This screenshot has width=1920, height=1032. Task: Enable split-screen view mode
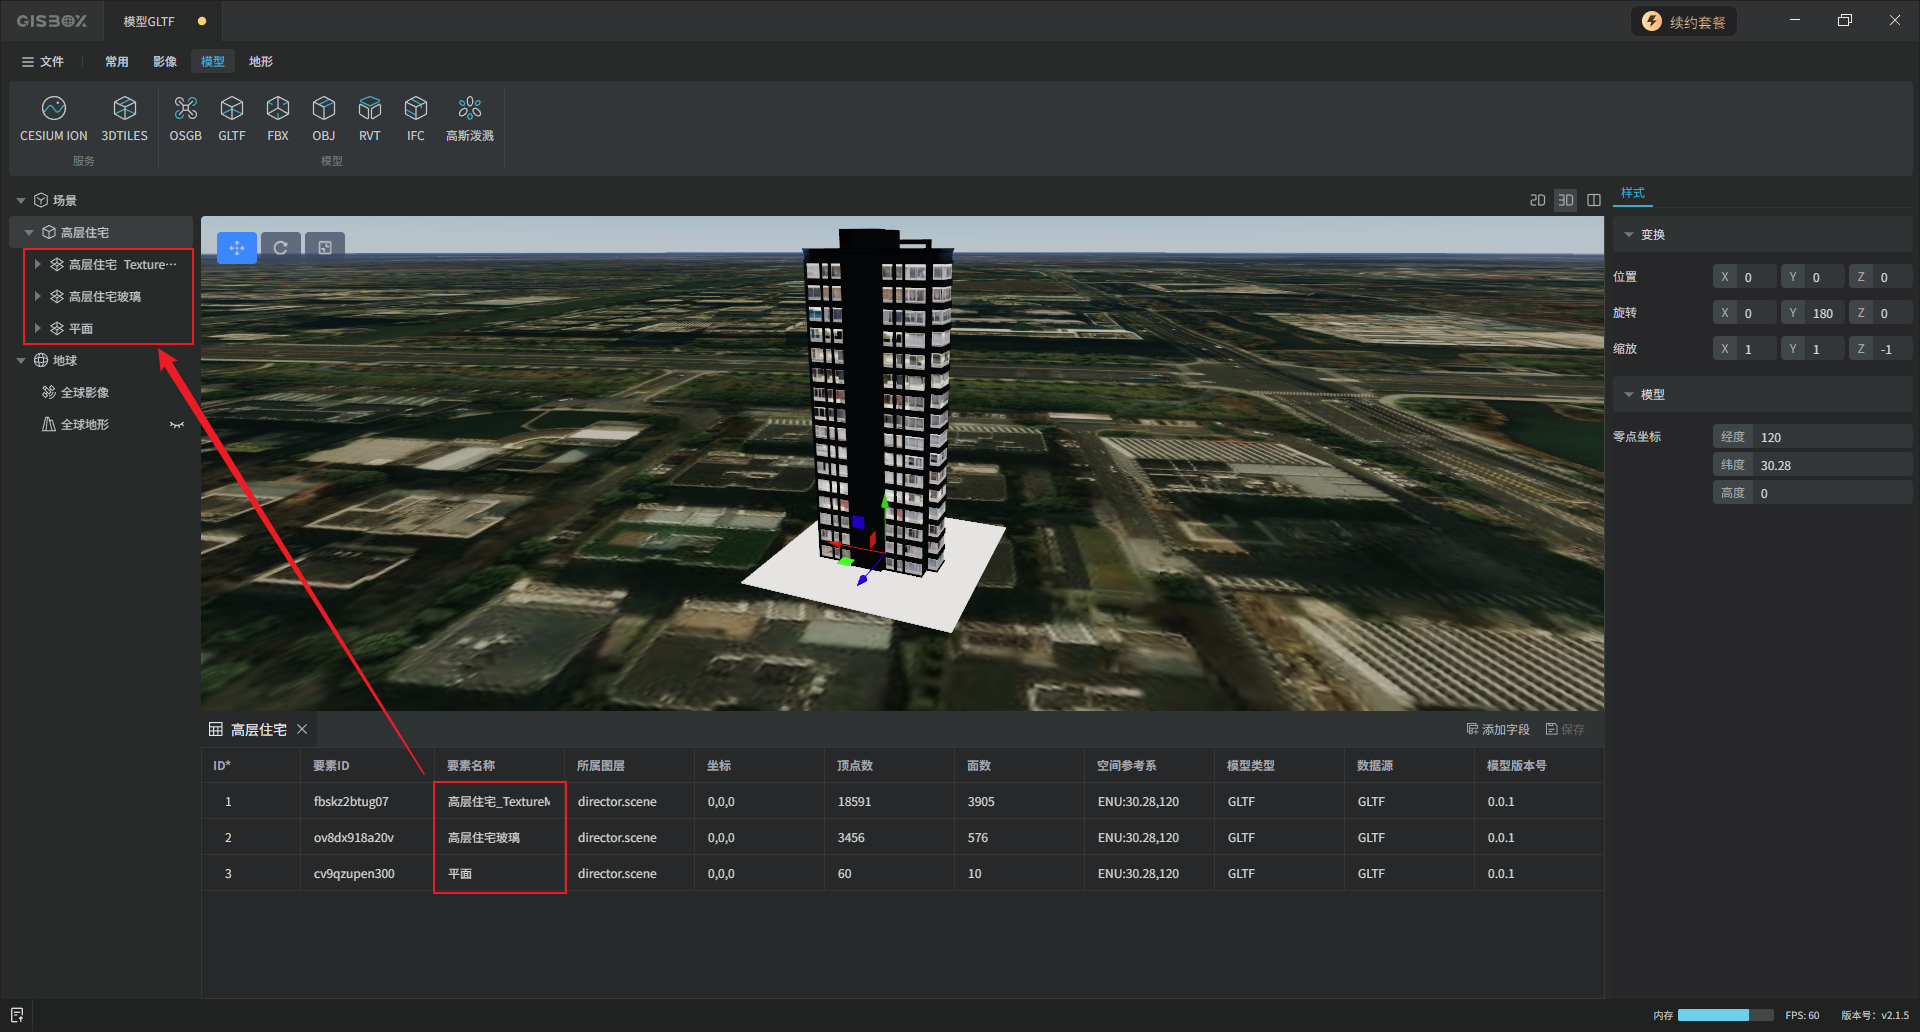click(x=1594, y=201)
